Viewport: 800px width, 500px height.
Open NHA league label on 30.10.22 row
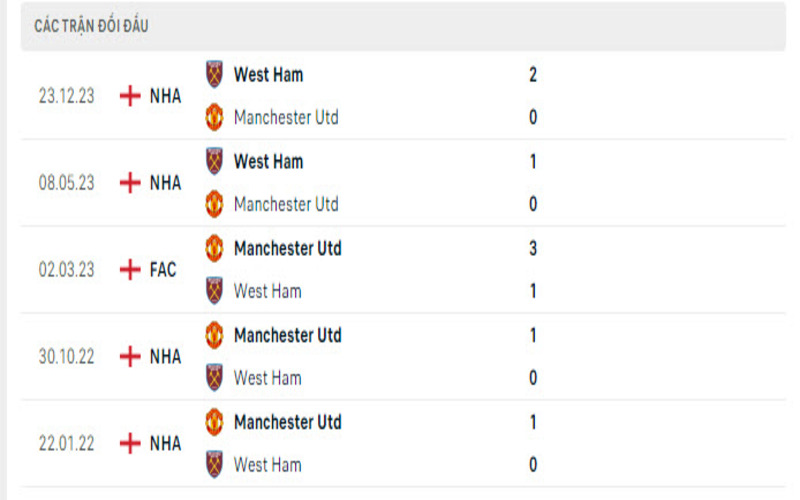coord(165,357)
